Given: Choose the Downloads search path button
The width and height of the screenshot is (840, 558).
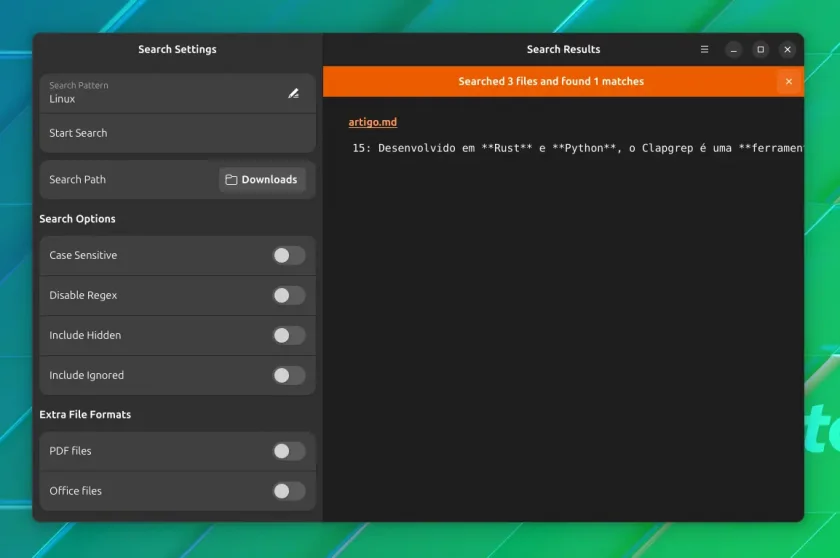Looking at the screenshot, I should (x=262, y=179).
